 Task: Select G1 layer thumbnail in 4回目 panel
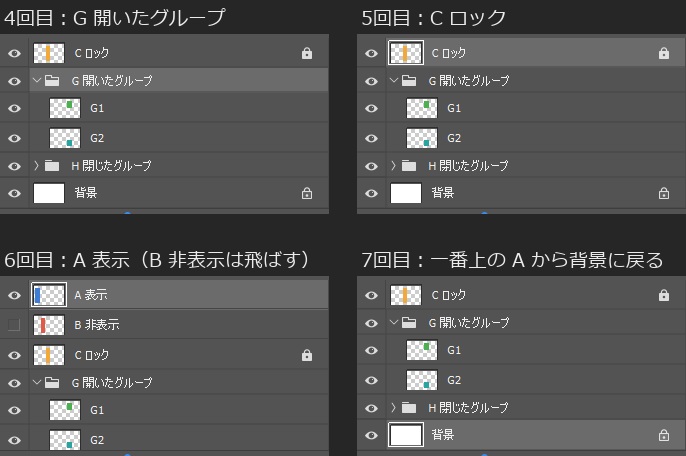tap(65, 108)
